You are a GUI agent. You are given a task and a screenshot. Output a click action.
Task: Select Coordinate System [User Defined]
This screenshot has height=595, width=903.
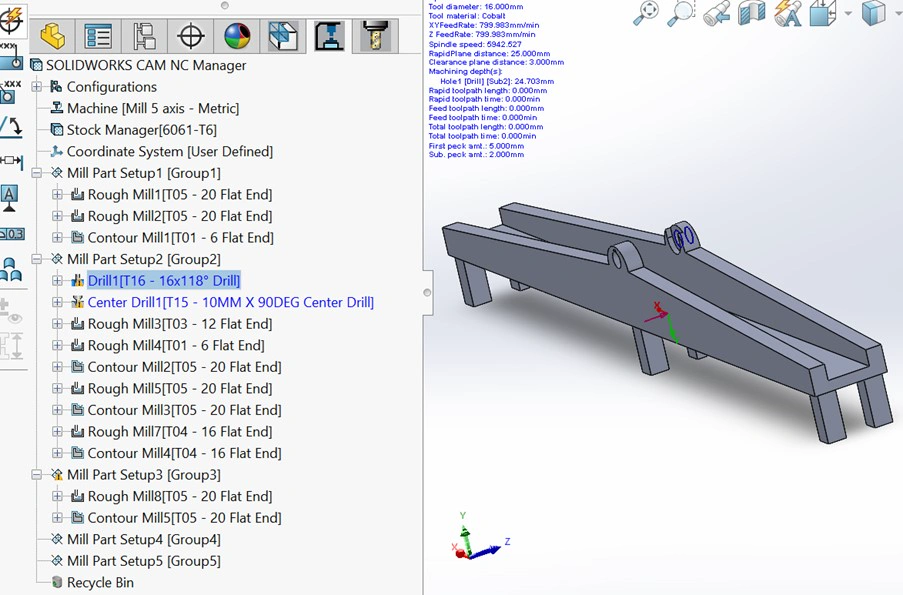[170, 151]
